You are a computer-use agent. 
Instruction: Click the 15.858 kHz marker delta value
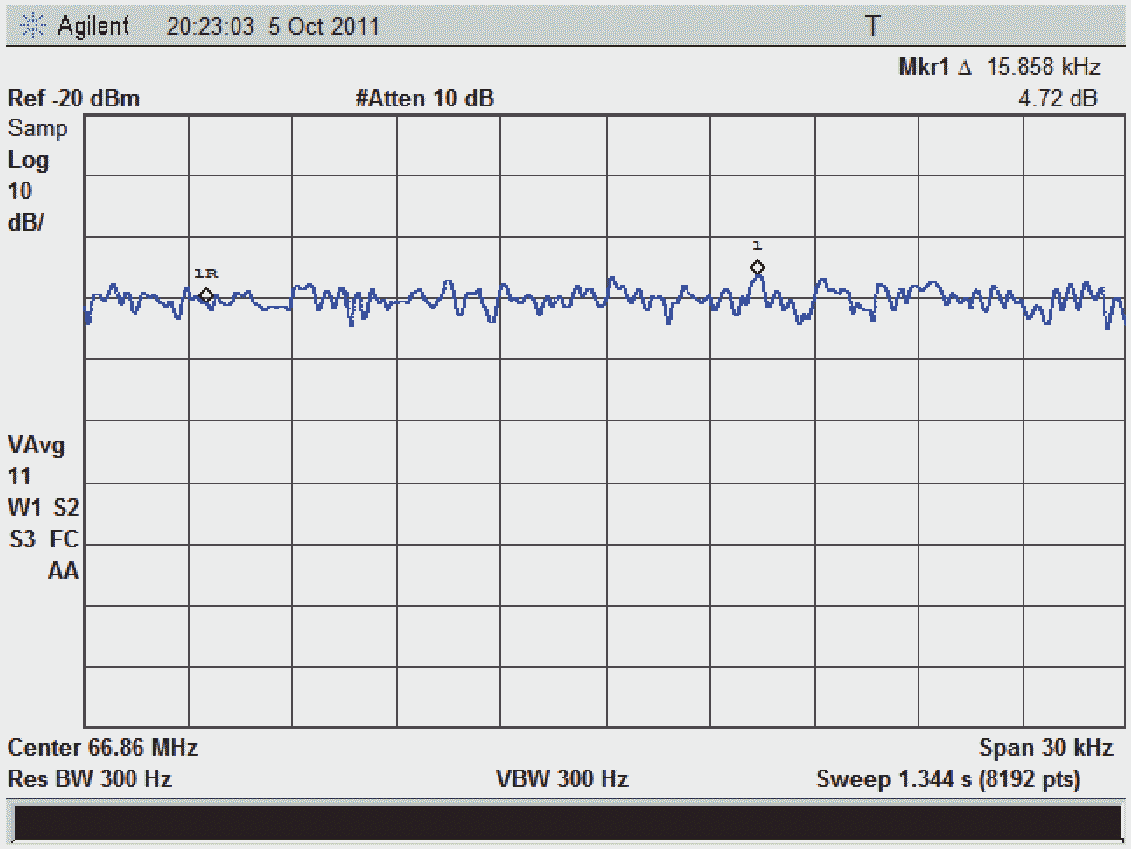click(x=1043, y=67)
